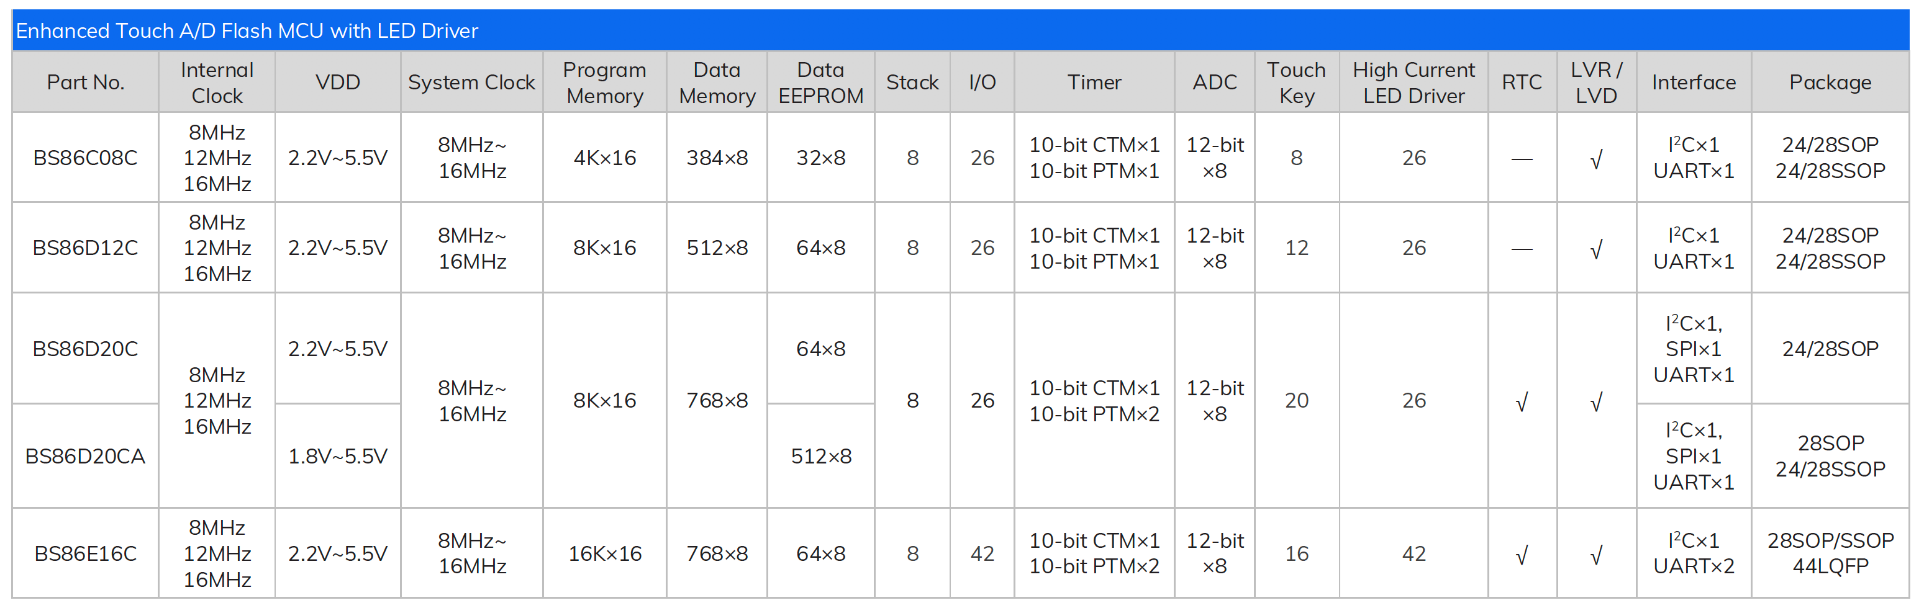Click LVR/LVD checkmark in BS86D12C row
Image resolution: width=1919 pixels, height=608 pixels.
[x=1596, y=250]
